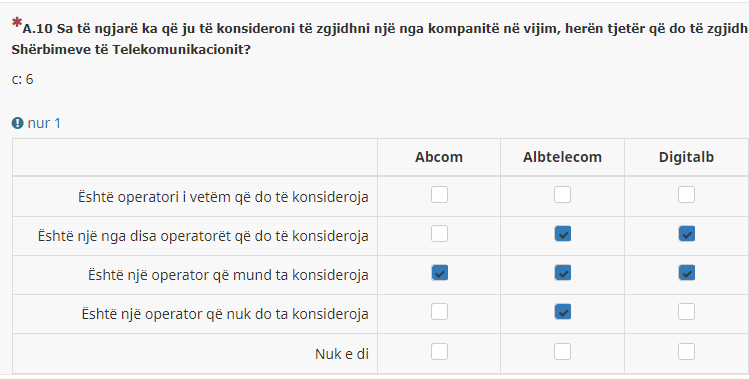Check Abcom 'nuk do ta konsideroja' checkbox
This screenshot has height=379, width=749.
[439, 312]
